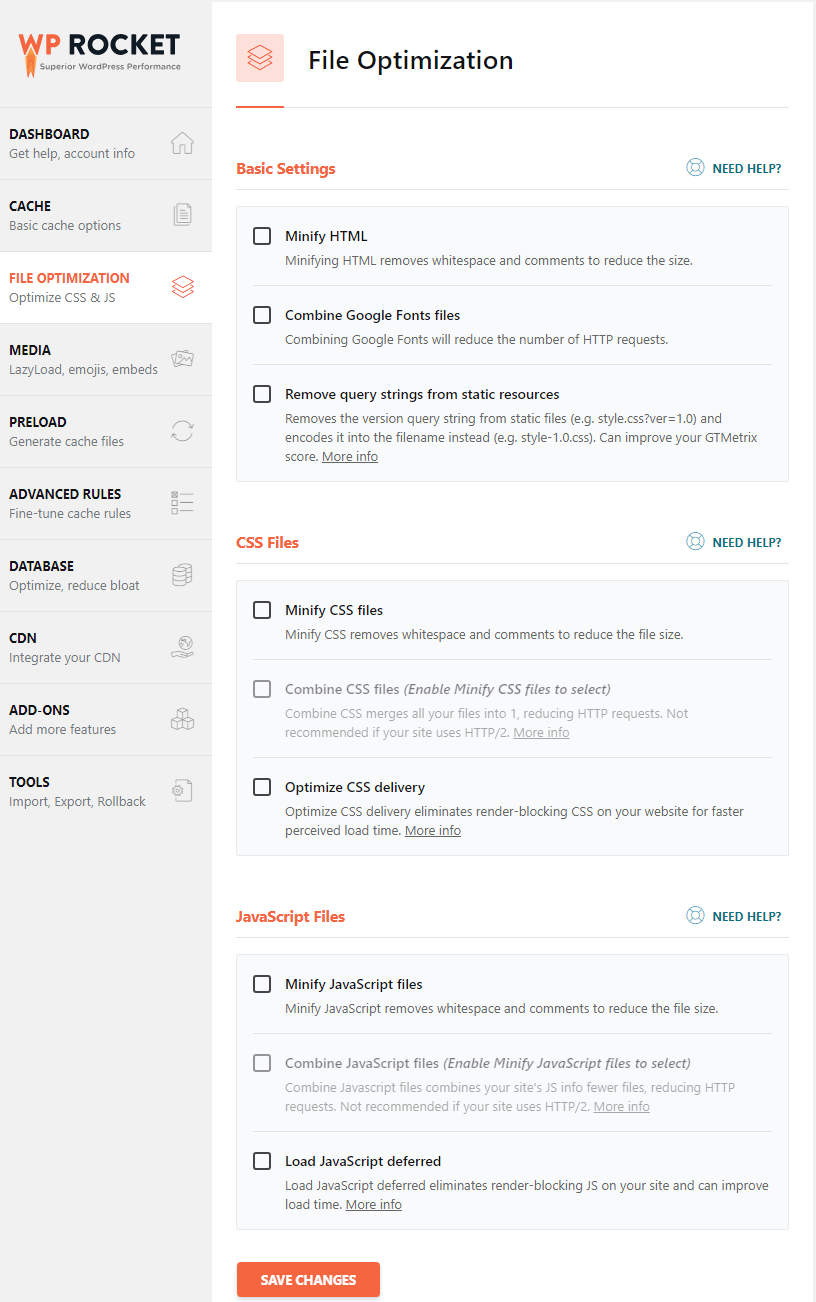Enable Minify CSS files checkbox
Image resolution: width=816 pixels, height=1302 pixels.
(262, 610)
